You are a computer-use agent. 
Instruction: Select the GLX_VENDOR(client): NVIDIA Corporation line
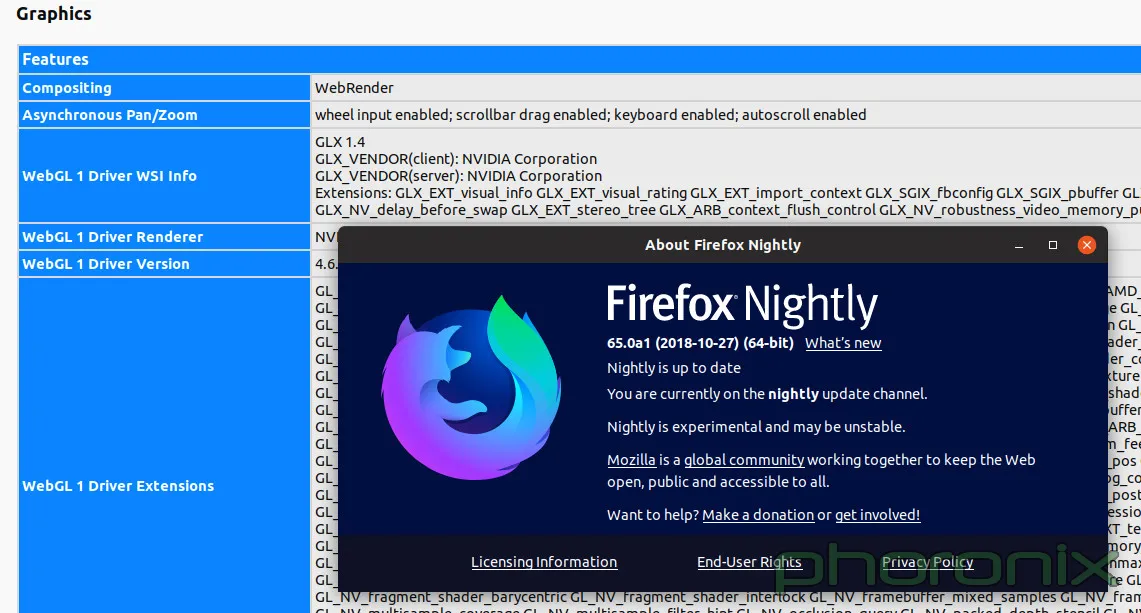click(456, 159)
